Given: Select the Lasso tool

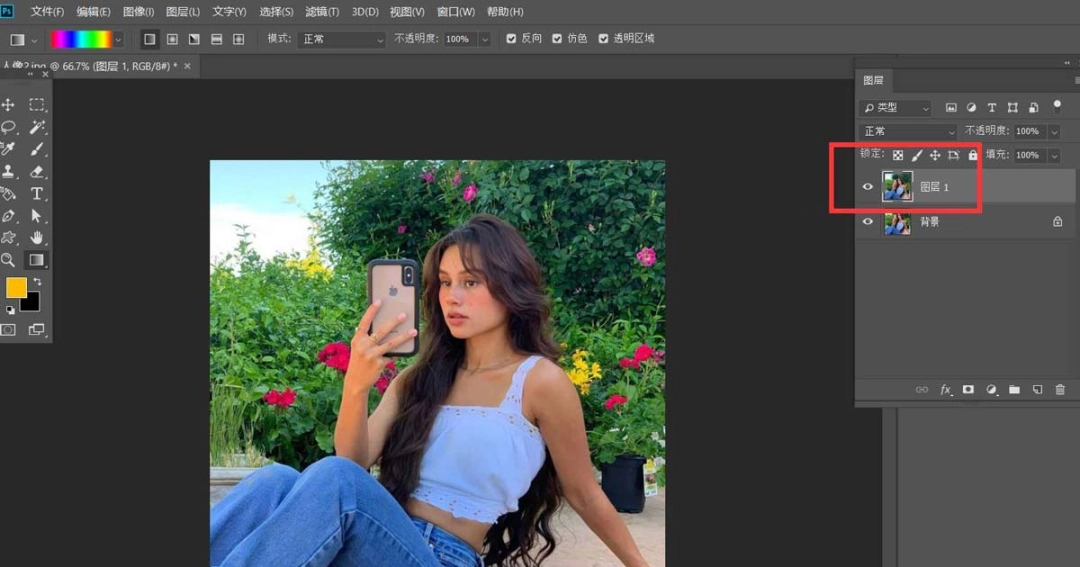Looking at the screenshot, I should tap(8, 127).
